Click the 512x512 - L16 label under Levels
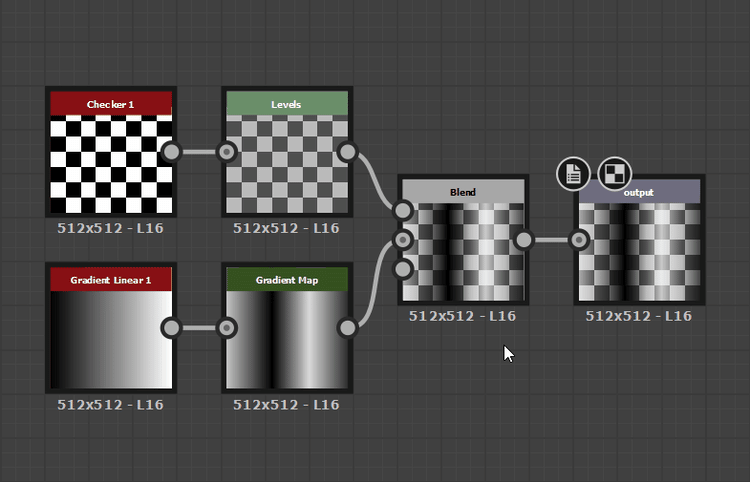750x482 pixels. click(287, 228)
